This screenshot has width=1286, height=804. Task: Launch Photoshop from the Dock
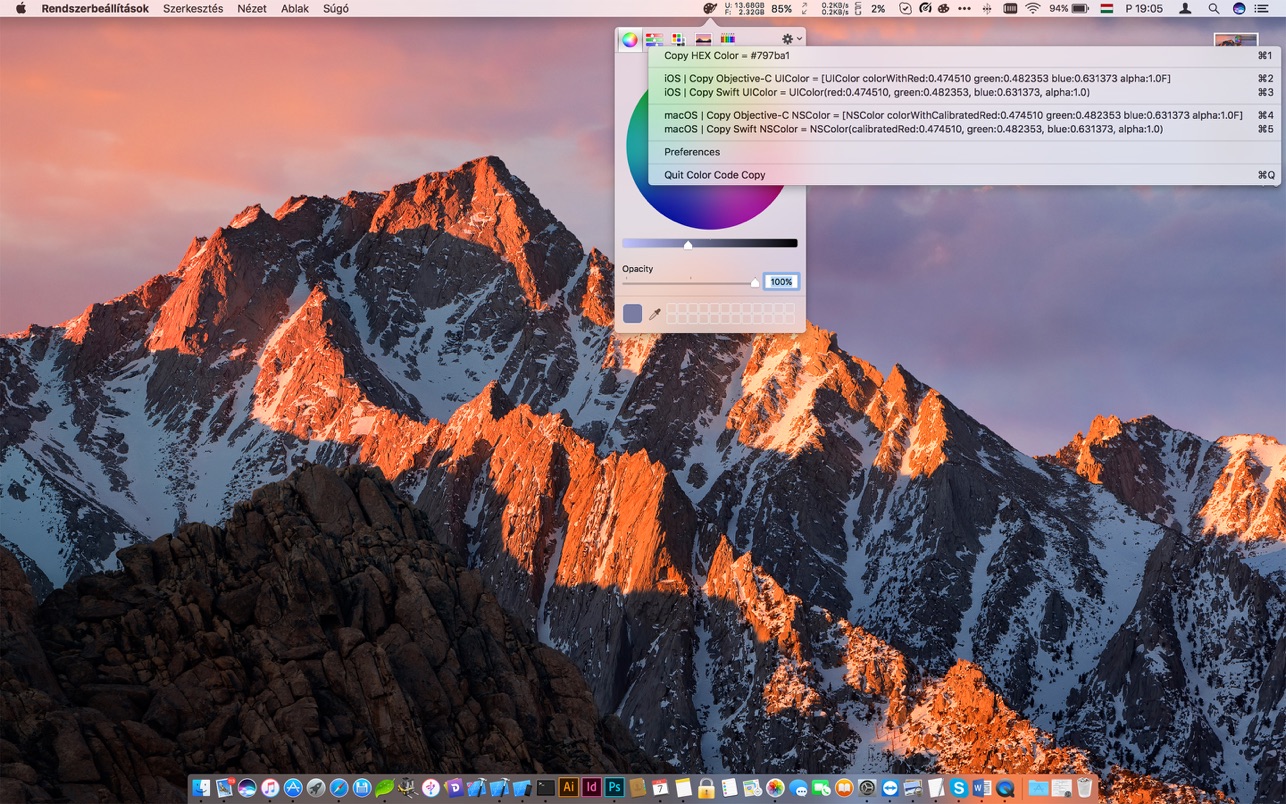click(x=615, y=788)
